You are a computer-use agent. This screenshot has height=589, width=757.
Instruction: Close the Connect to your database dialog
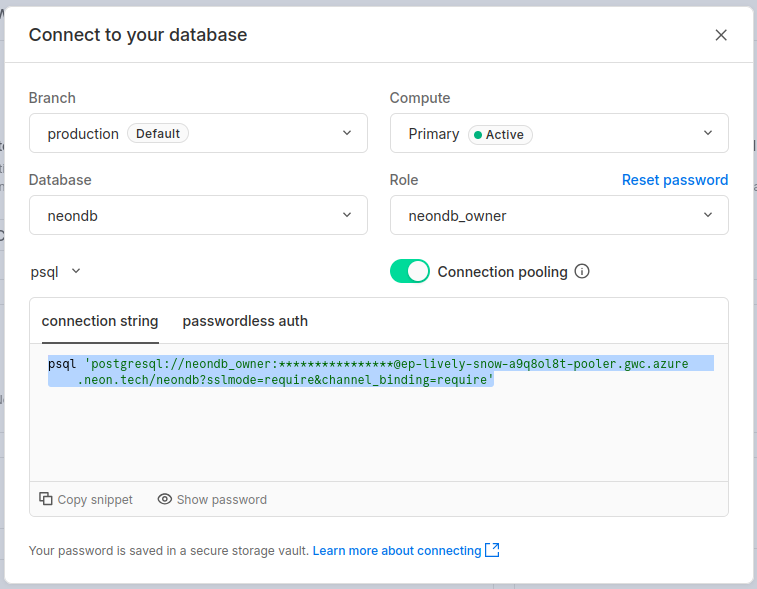click(720, 35)
